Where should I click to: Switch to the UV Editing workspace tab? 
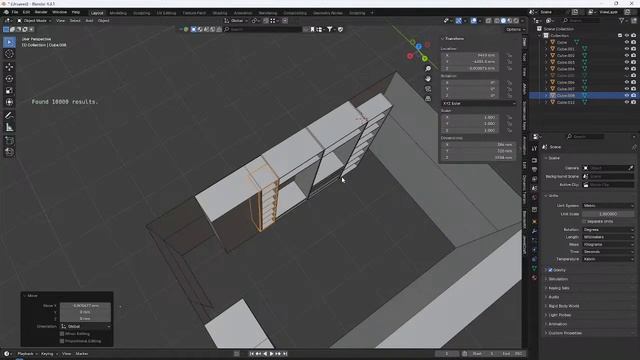coord(166,13)
